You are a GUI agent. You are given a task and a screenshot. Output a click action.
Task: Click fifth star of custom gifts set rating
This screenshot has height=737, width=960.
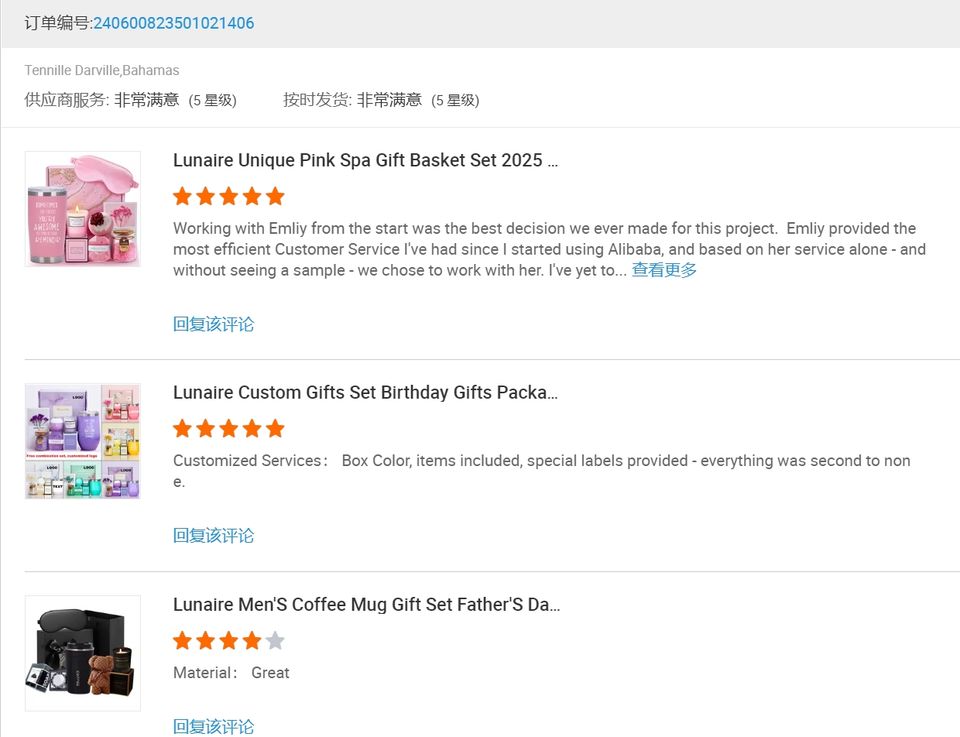pos(275,428)
